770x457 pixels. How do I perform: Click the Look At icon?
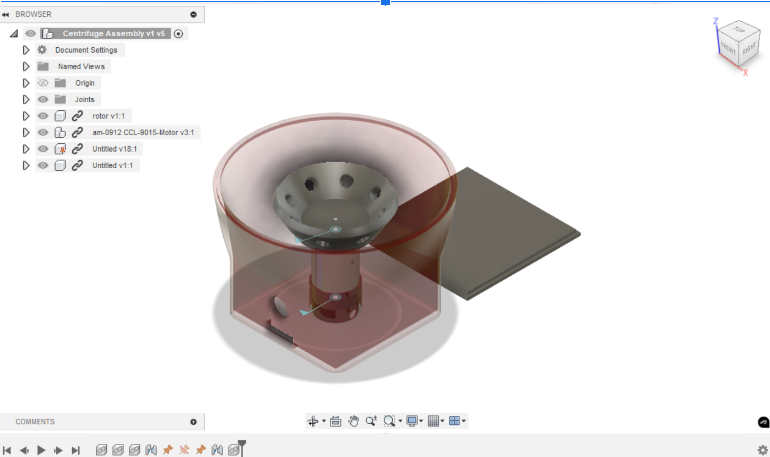pos(336,422)
